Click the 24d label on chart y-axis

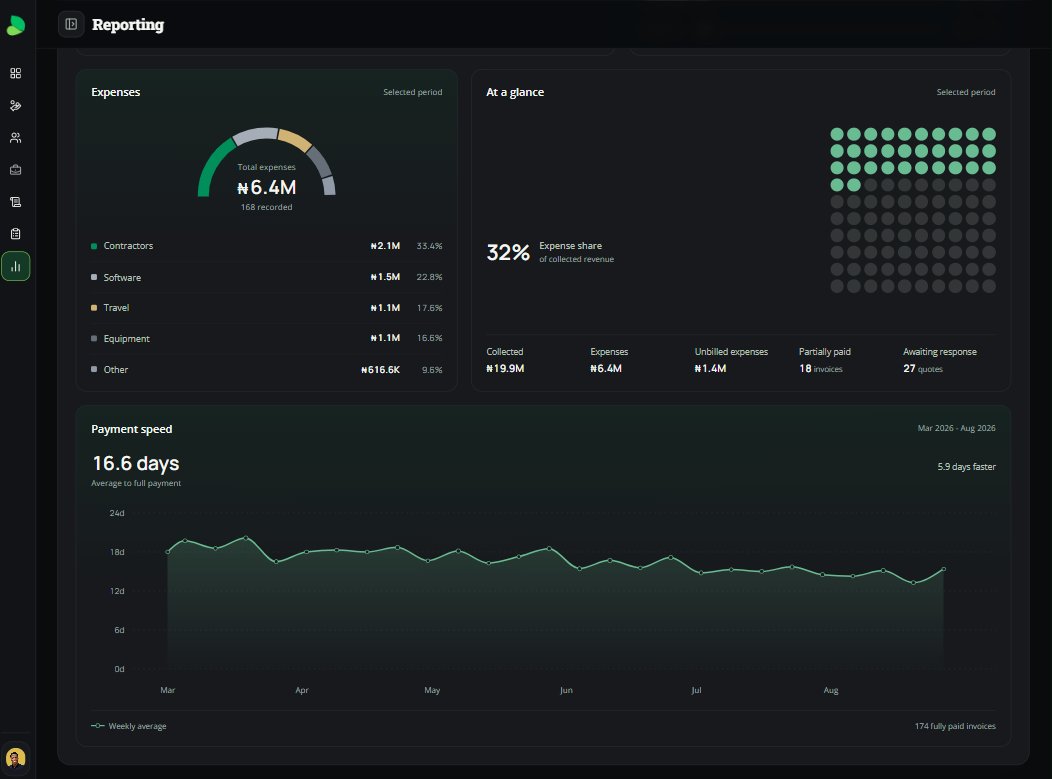(117, 513)
